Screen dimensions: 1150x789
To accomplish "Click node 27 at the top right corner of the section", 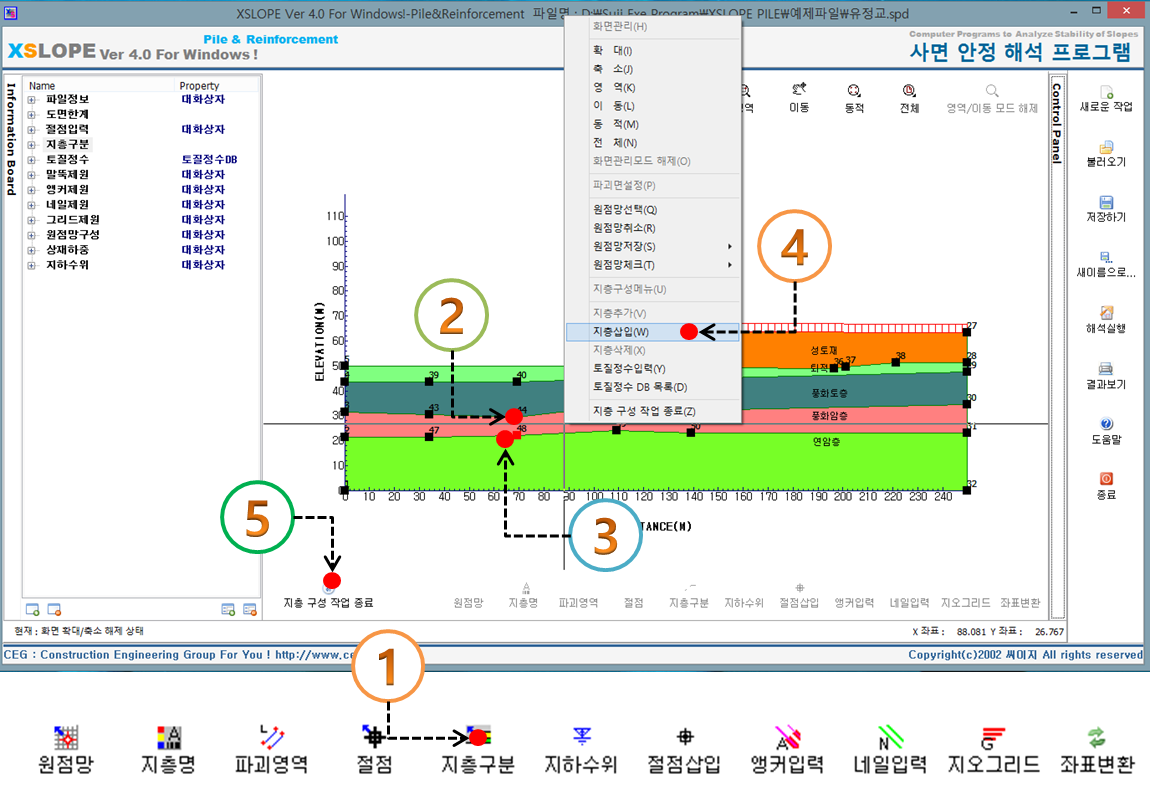I will pos(967,331).
